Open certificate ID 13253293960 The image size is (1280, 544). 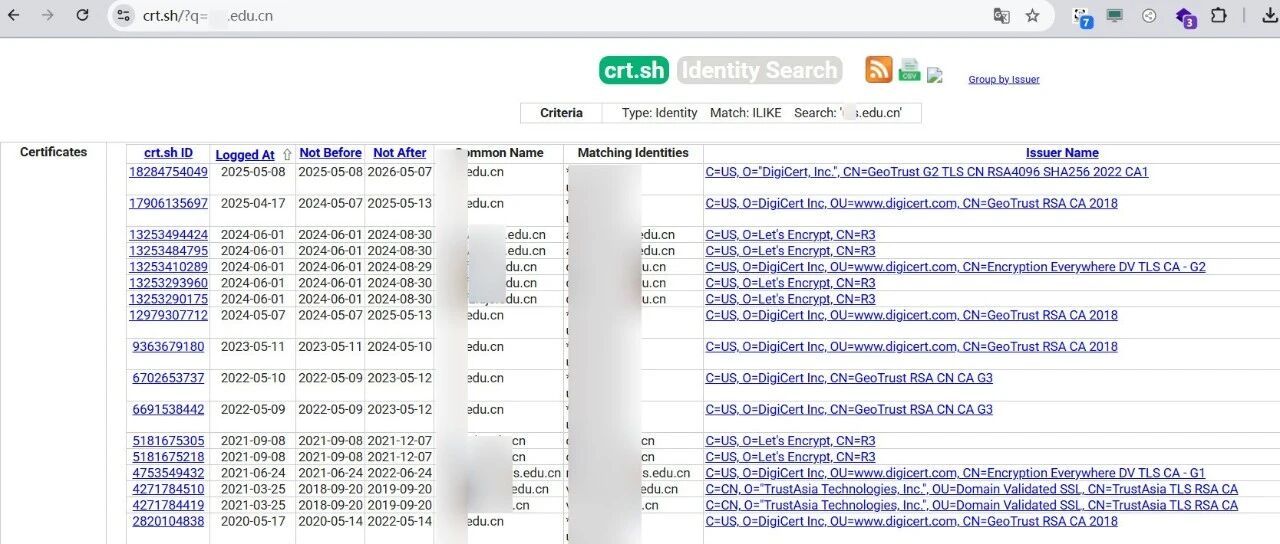click(168, 283)
